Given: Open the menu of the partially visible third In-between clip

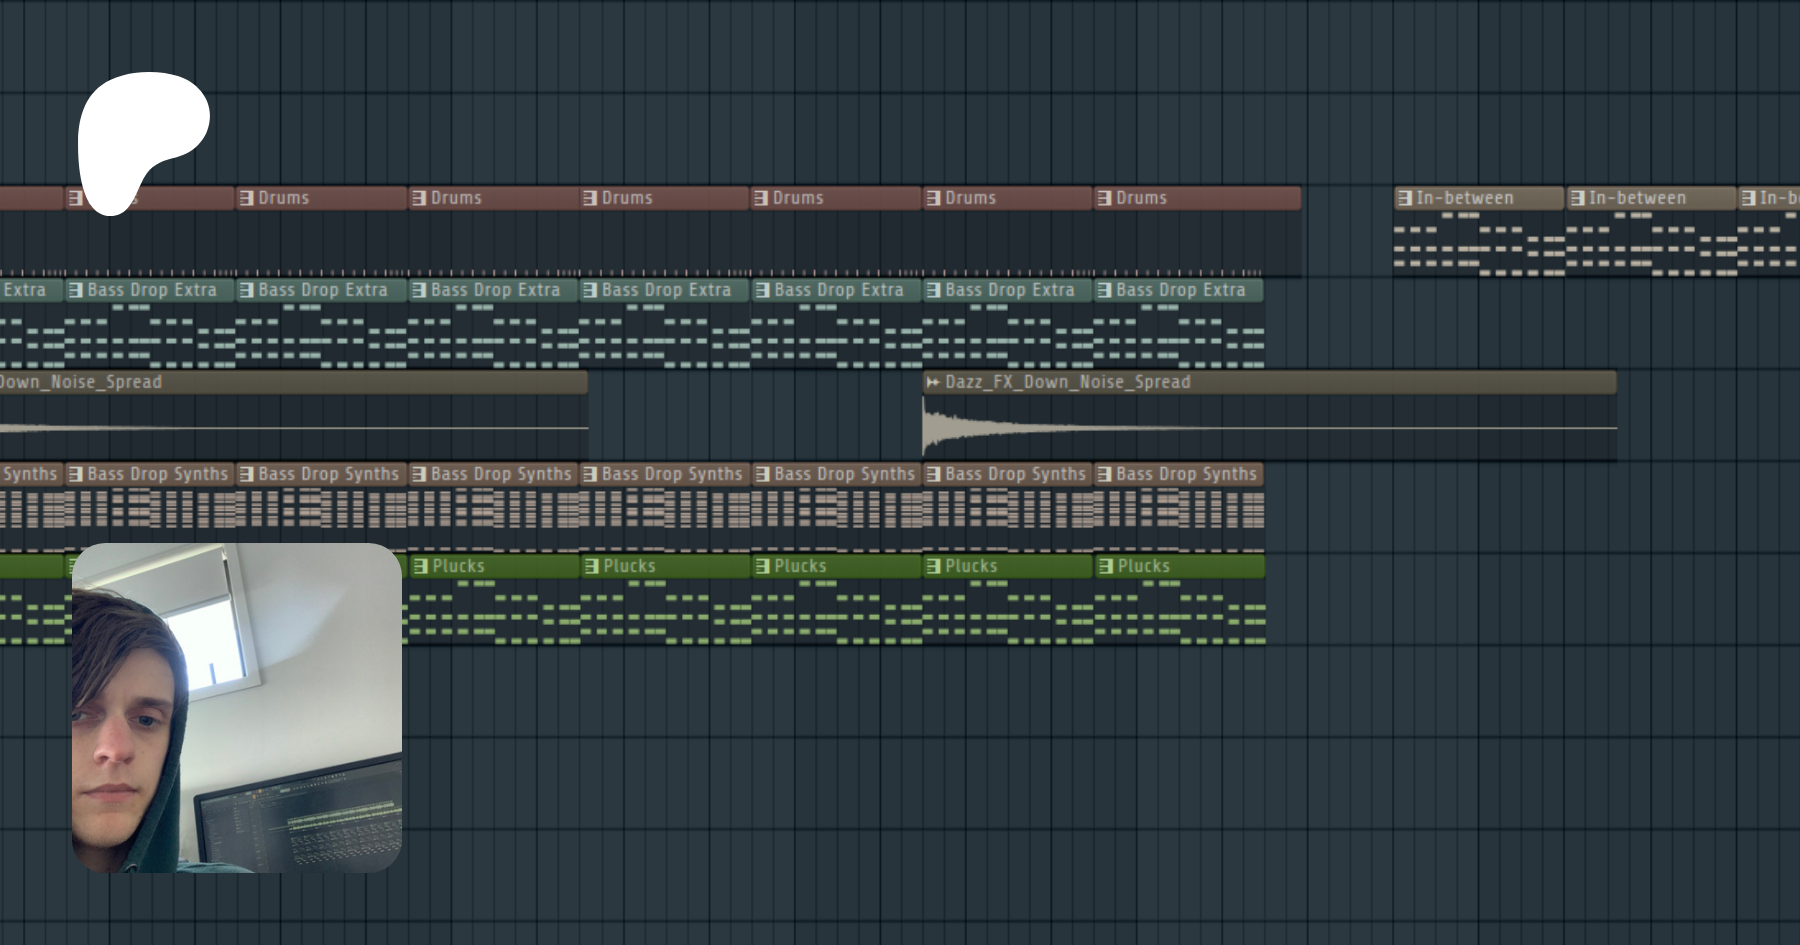Looking at the screenshot, I should [1748, 198].
